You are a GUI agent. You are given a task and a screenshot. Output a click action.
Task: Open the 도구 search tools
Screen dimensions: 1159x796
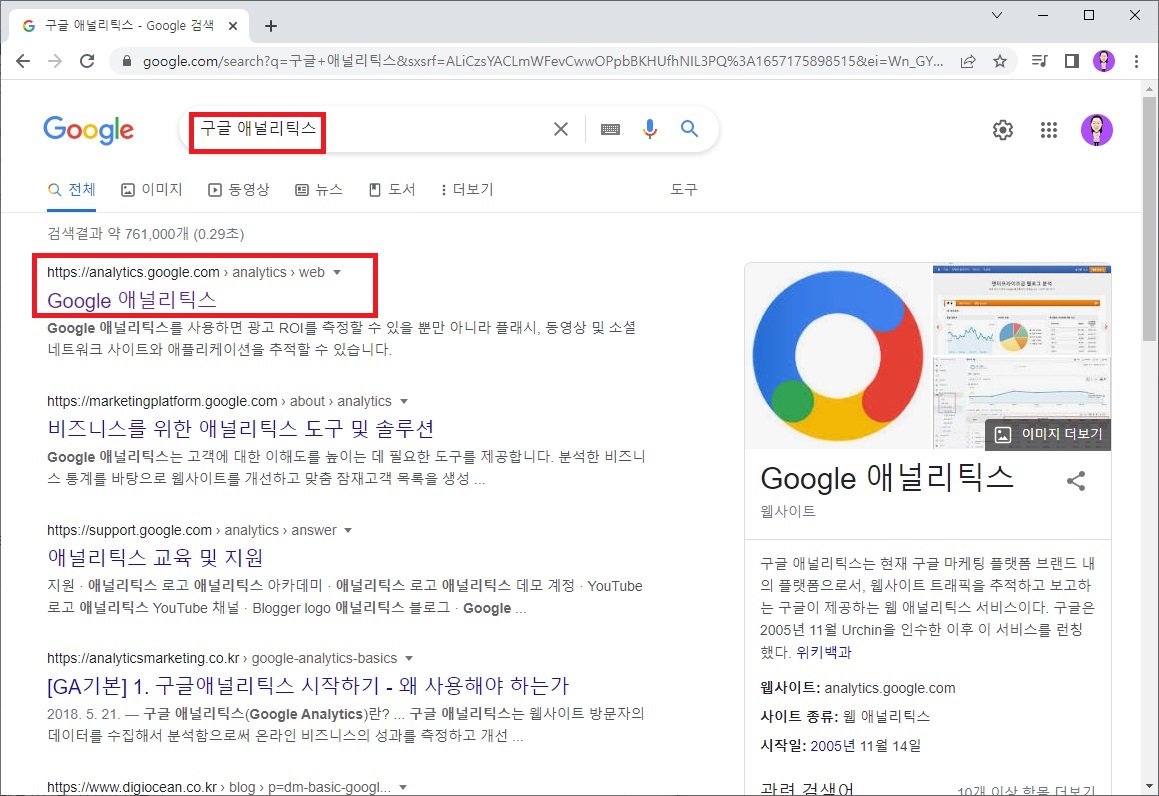pyautogui.click(x=684, y=190)
